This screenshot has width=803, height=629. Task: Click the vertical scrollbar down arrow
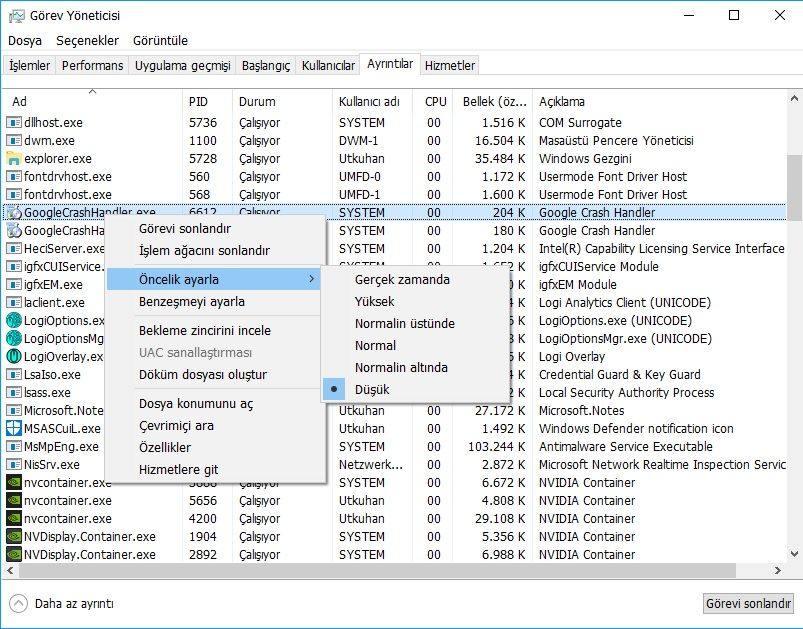(794, 554)
